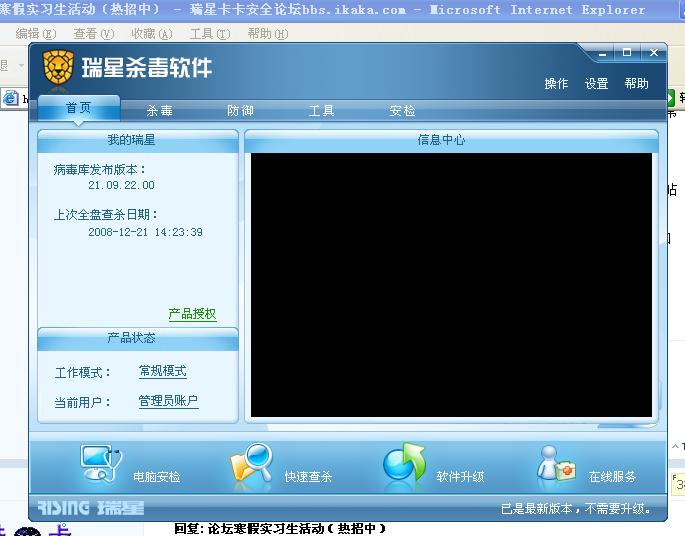
Task: Click the 产品状态 panel header
Action: pyautogui.click(x=138, y=339)
